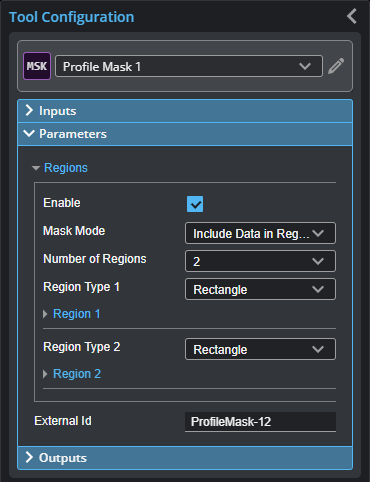
Task: Expand the Inputs section header
Action: [x=185, y=111]
